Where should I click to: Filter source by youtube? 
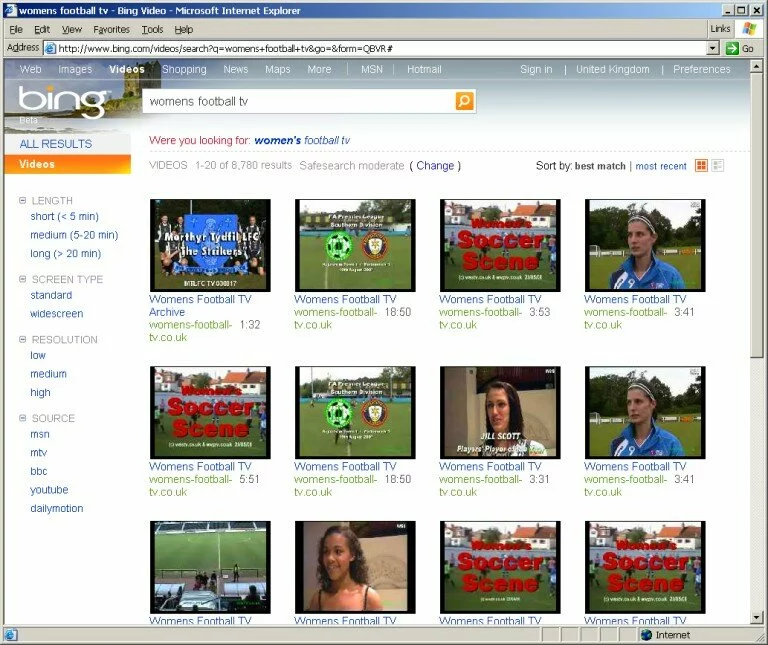49,490
